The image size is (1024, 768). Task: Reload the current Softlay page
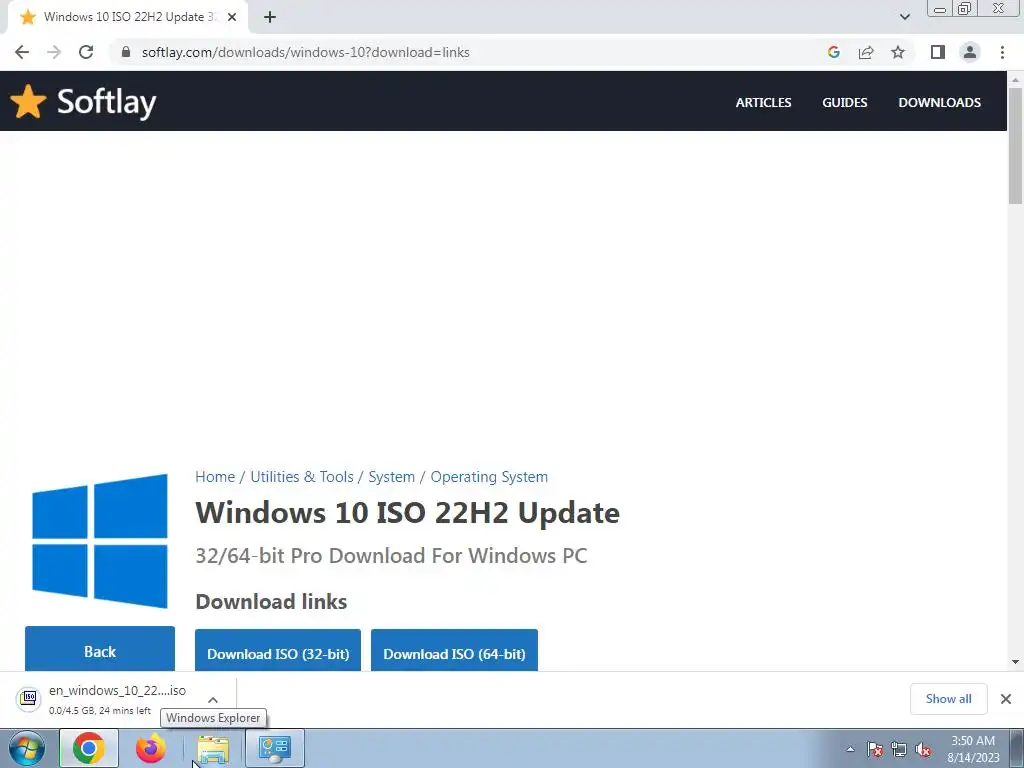click(86, 52)
